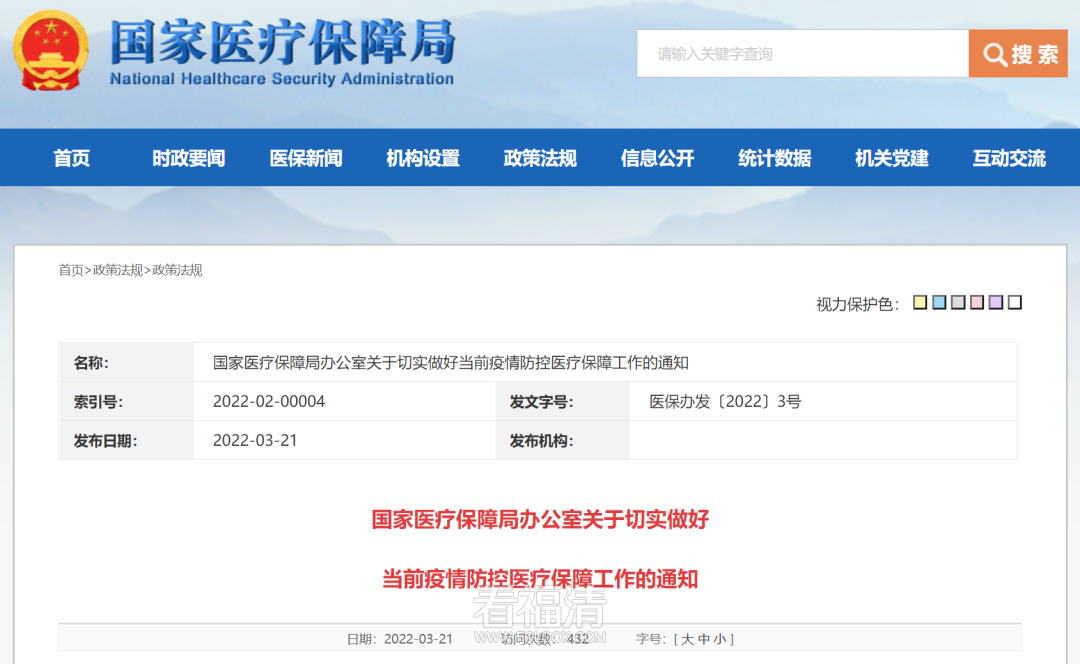This screenshot has width=1080, height=664.
Task: Click the 索引号 label cell
Action: pos(126,402)
